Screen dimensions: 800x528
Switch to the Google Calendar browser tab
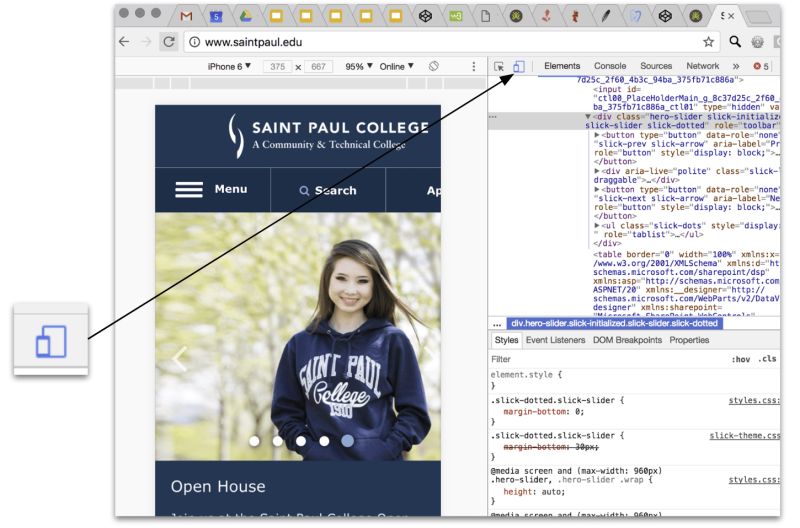(216, 16)
